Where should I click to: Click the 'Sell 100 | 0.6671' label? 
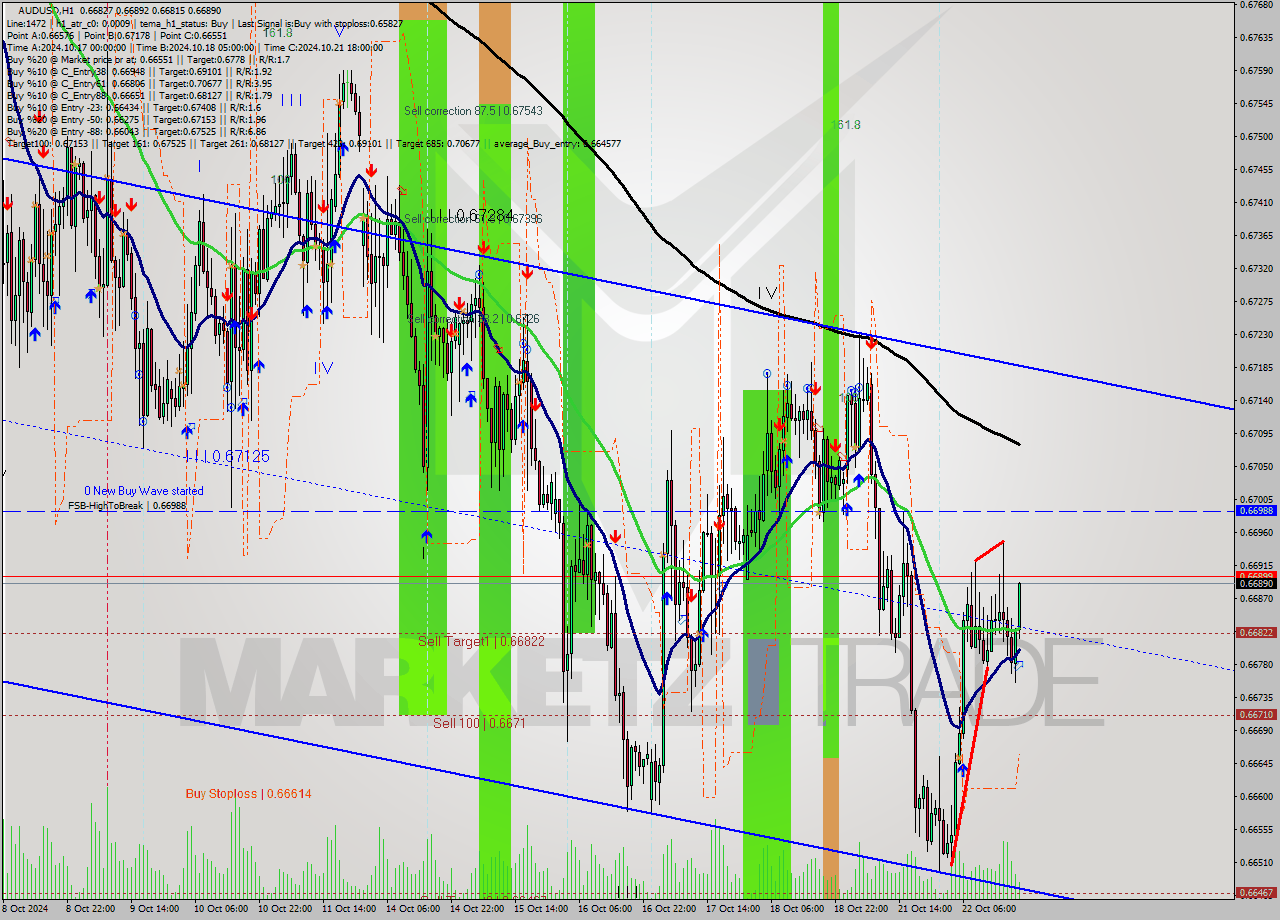click(479, 722)
